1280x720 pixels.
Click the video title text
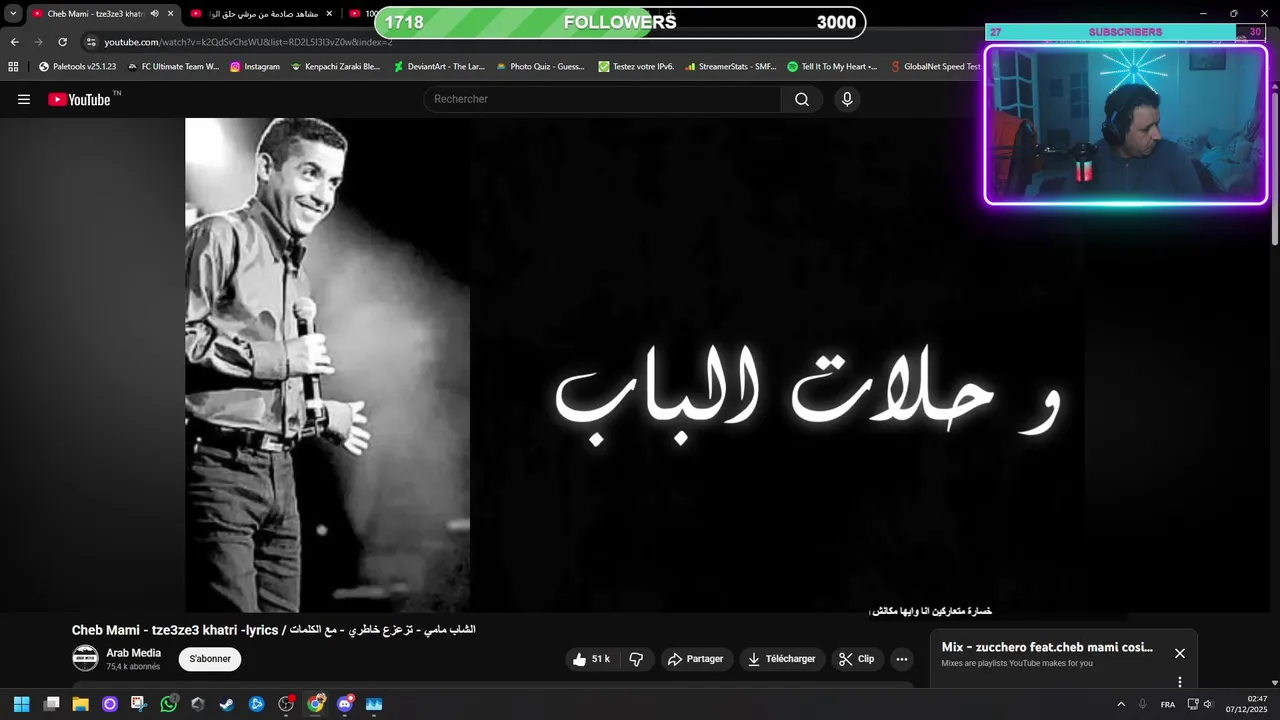pyautogui.click(x=273, y=630)
